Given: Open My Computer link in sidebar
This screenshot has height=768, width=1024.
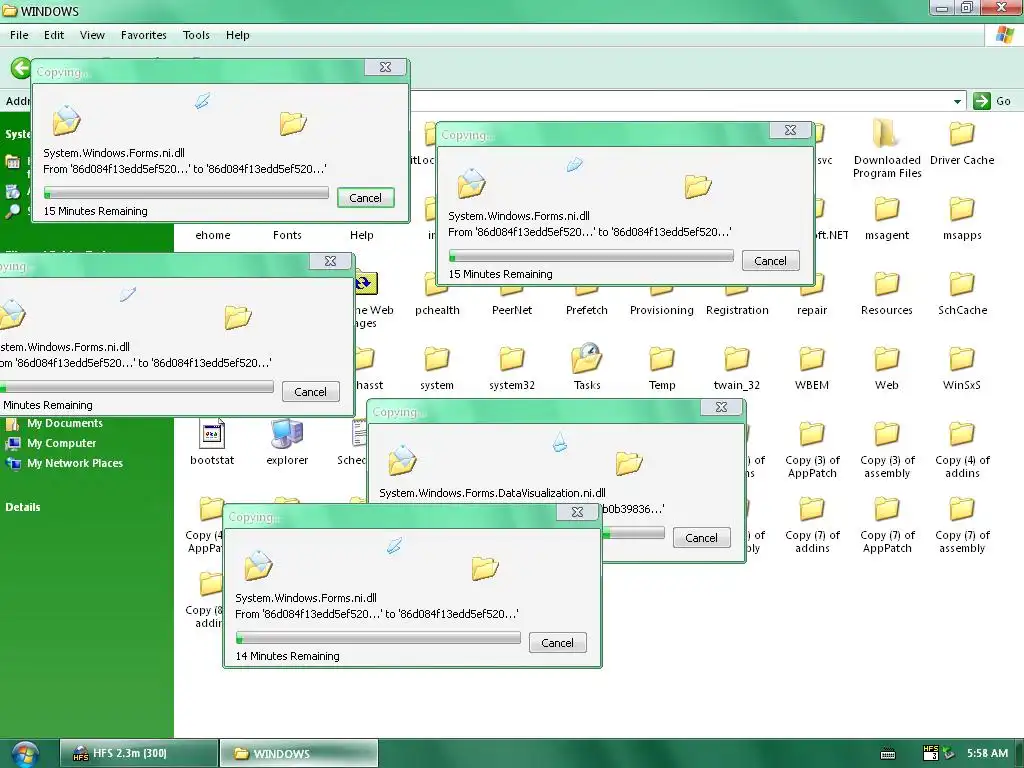Looking at the screenshot, I should pyautogui.click(x=61, y=443).
